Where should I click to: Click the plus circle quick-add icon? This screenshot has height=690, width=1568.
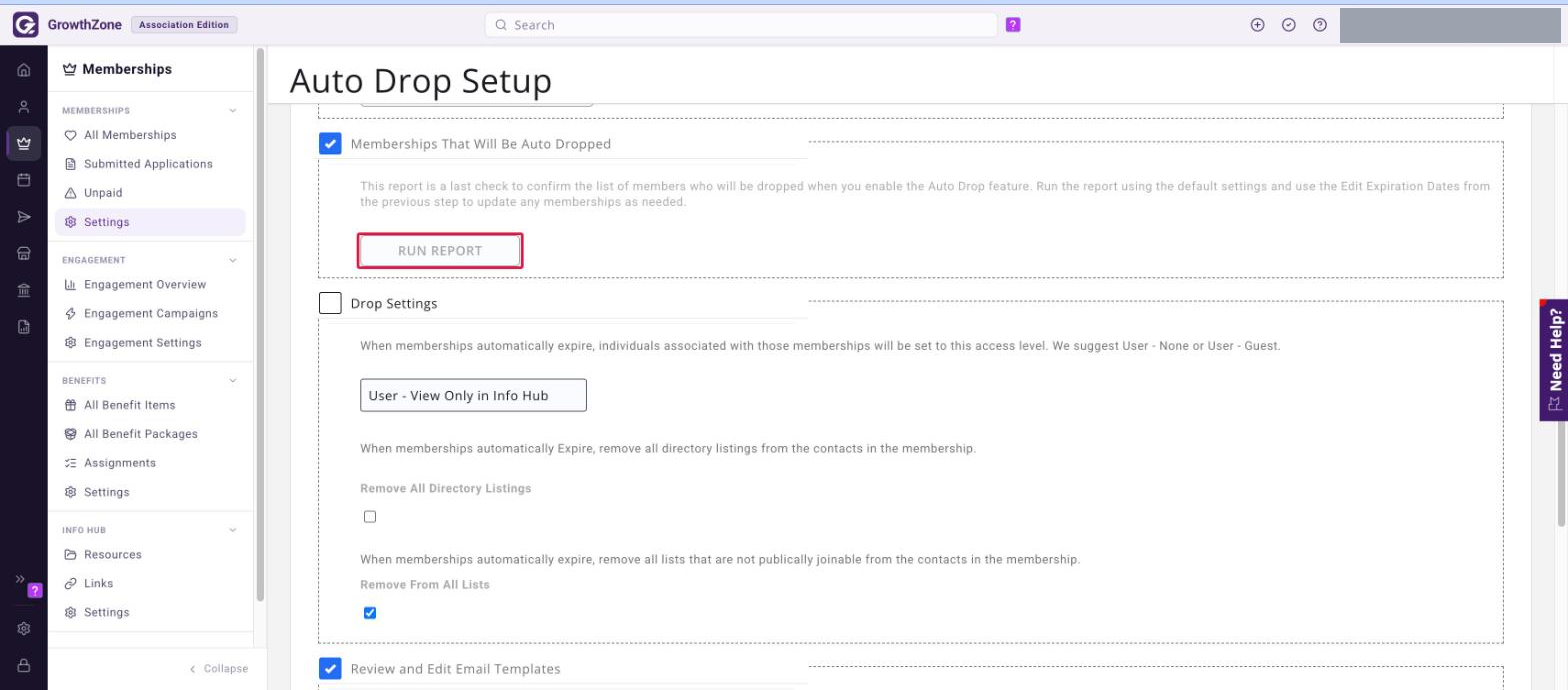tap(1258, 25)
